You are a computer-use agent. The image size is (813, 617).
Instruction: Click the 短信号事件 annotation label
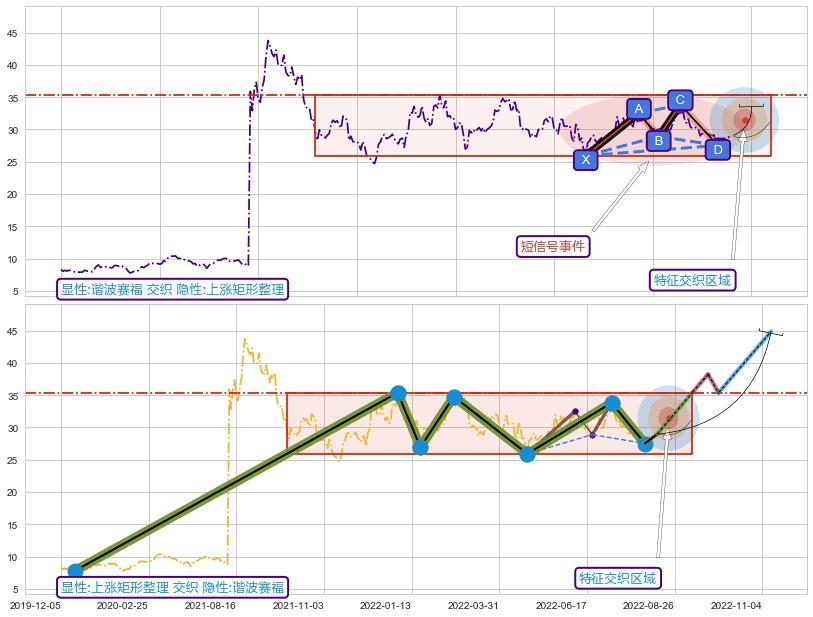tap(553, 246)
